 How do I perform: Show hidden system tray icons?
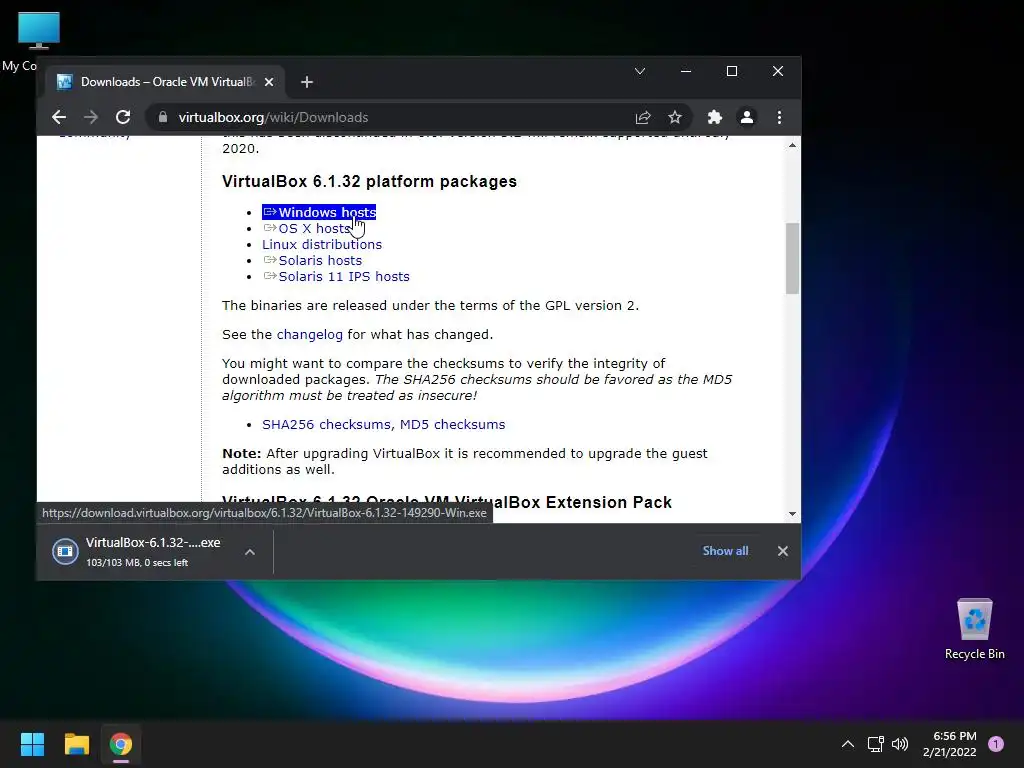[848, 744]
